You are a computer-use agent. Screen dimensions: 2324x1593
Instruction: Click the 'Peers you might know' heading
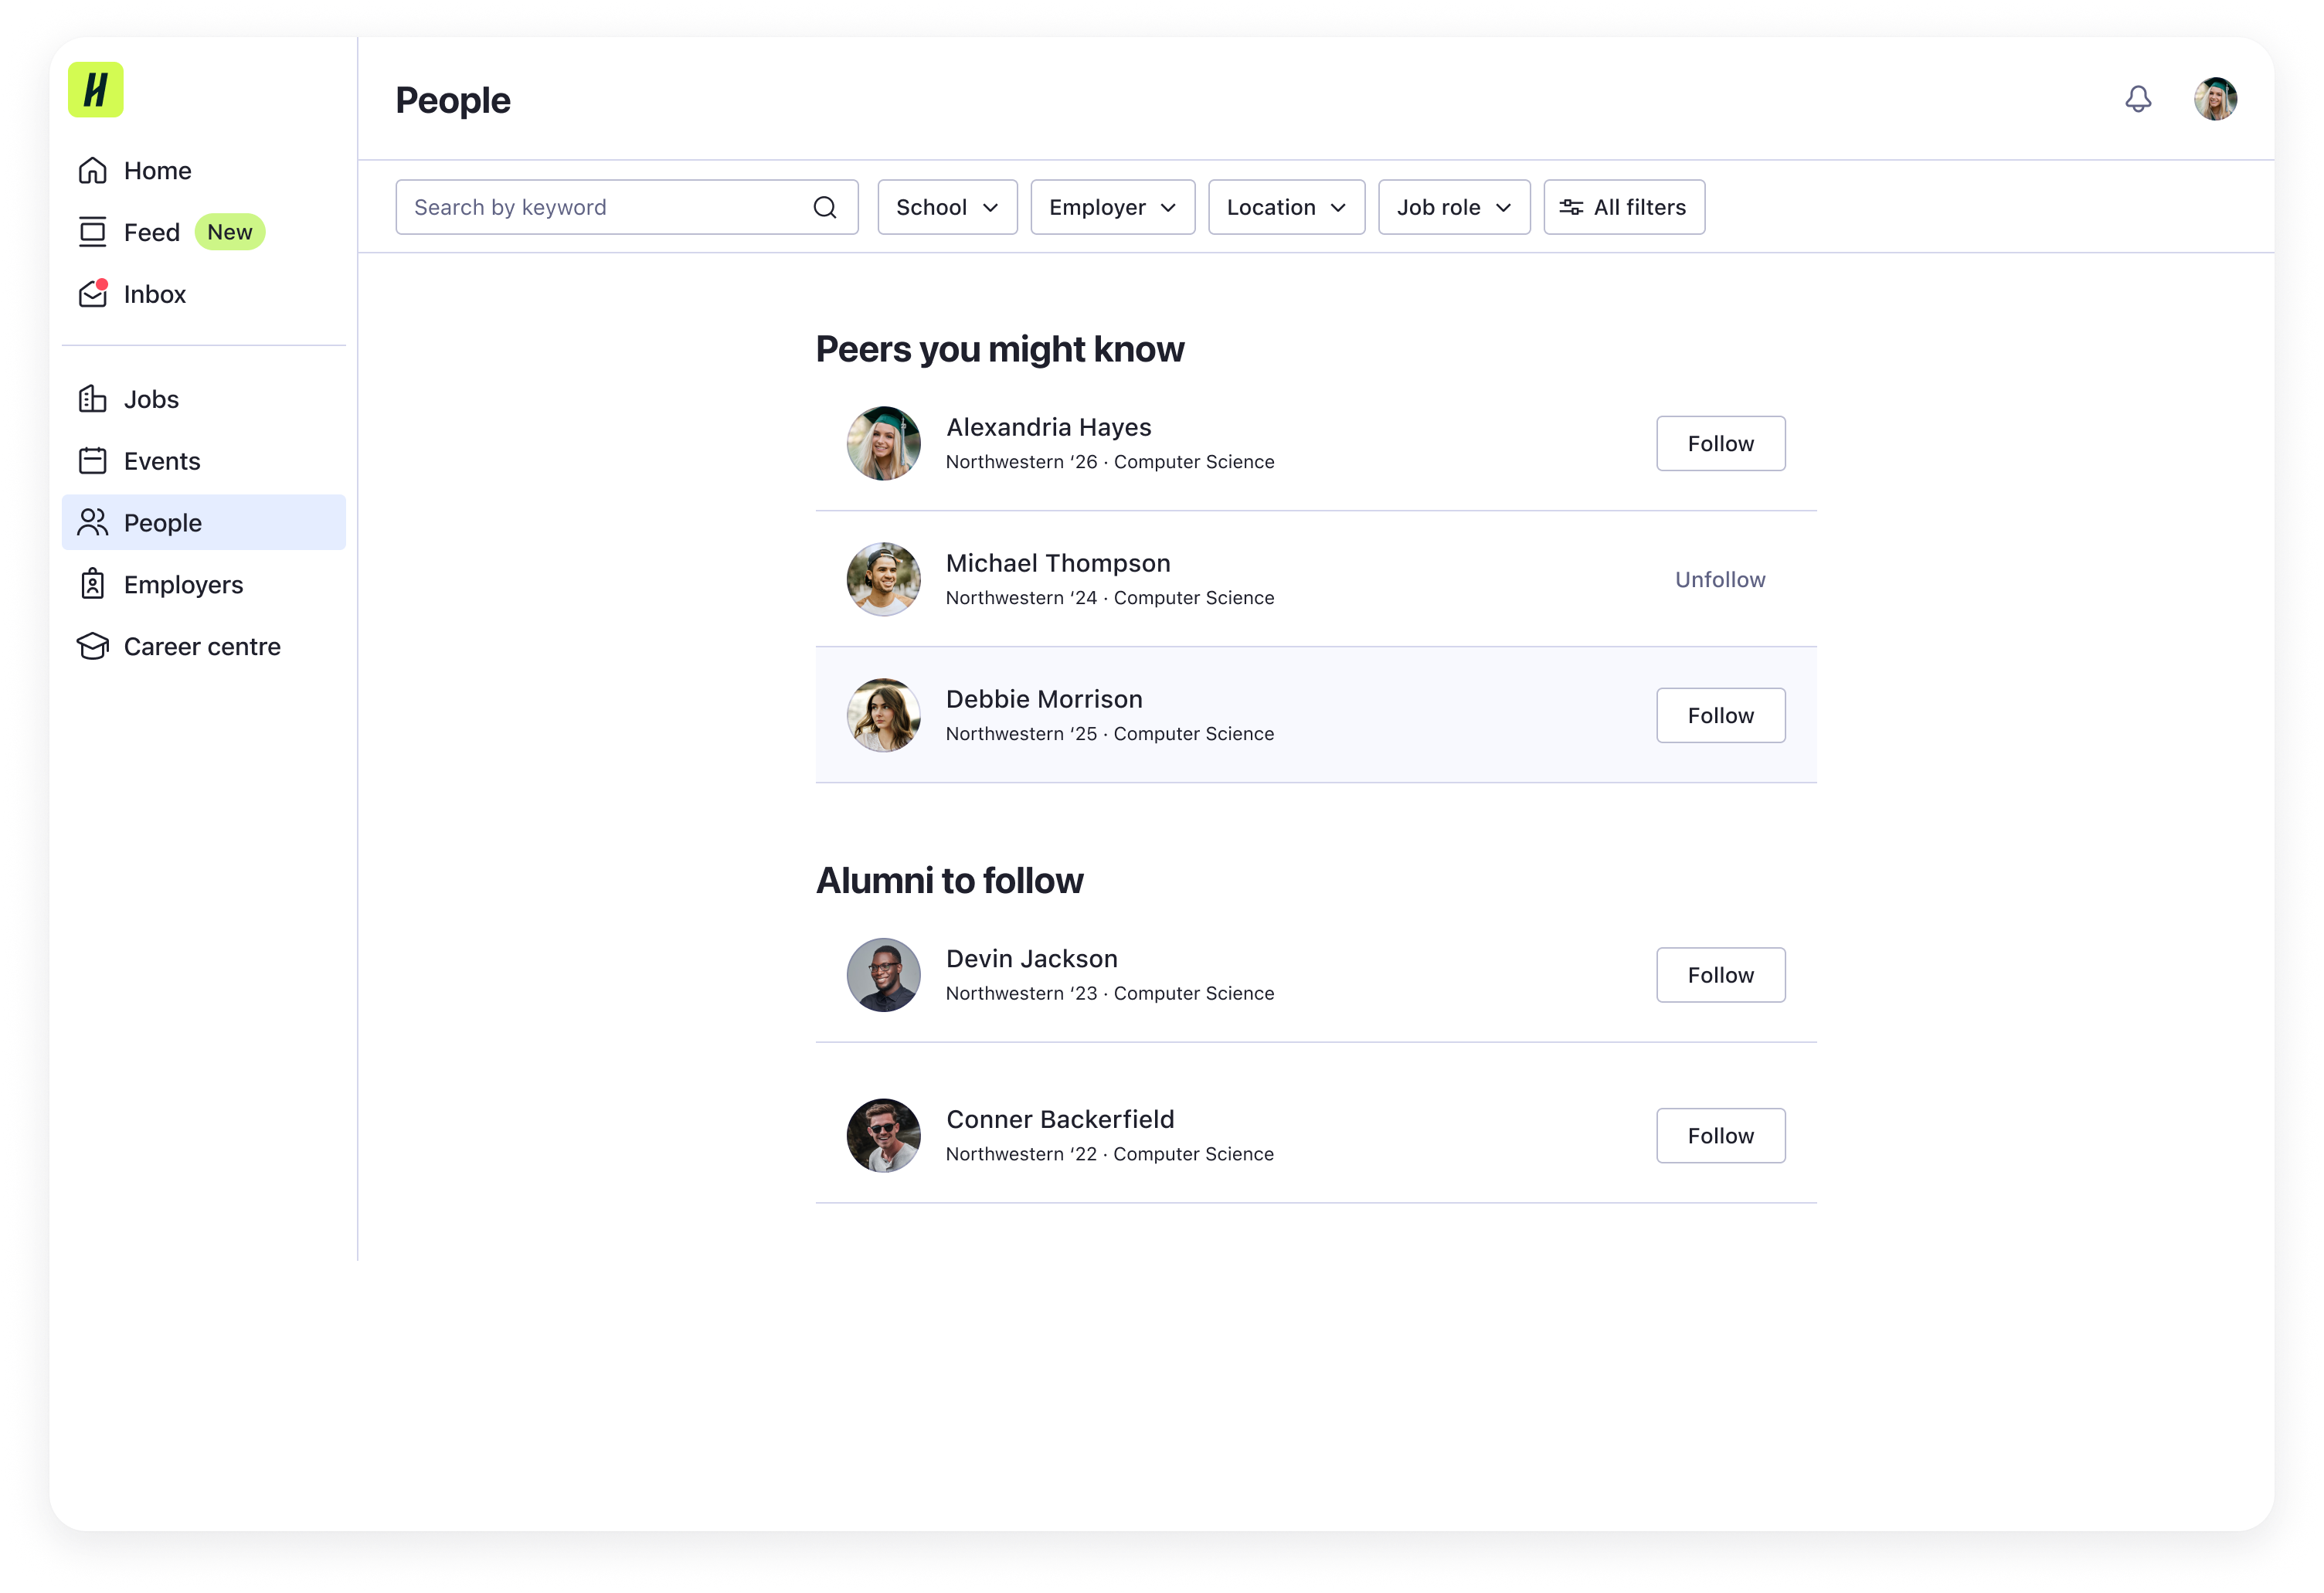tap(1000, 349)
